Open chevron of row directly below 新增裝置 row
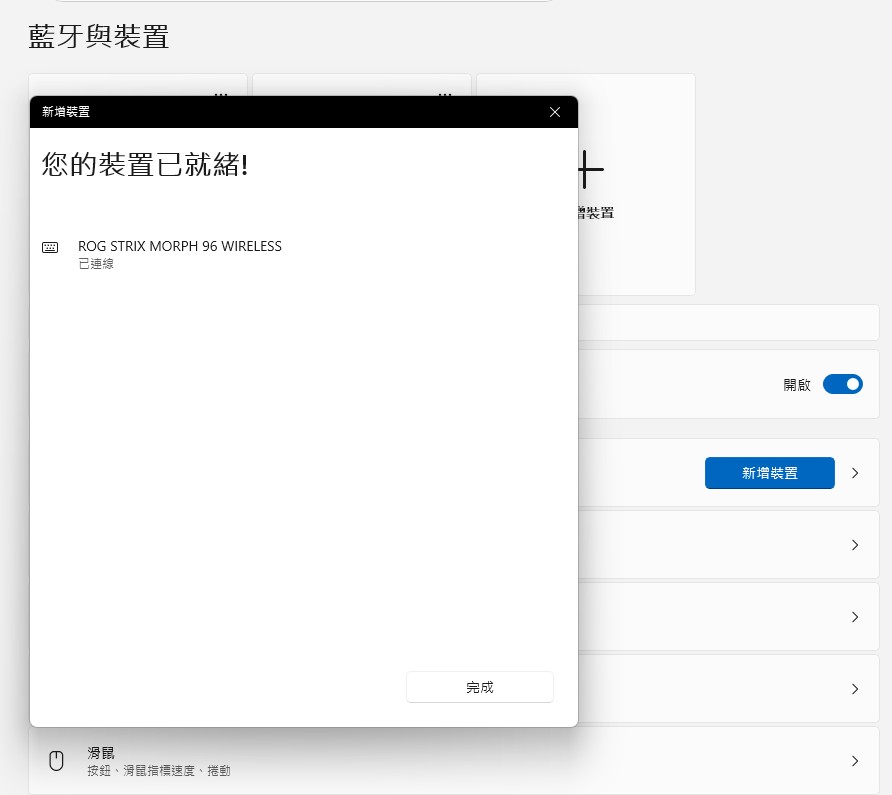The height and width of the screenshot is (795, 892). click(x=854, y=545)
